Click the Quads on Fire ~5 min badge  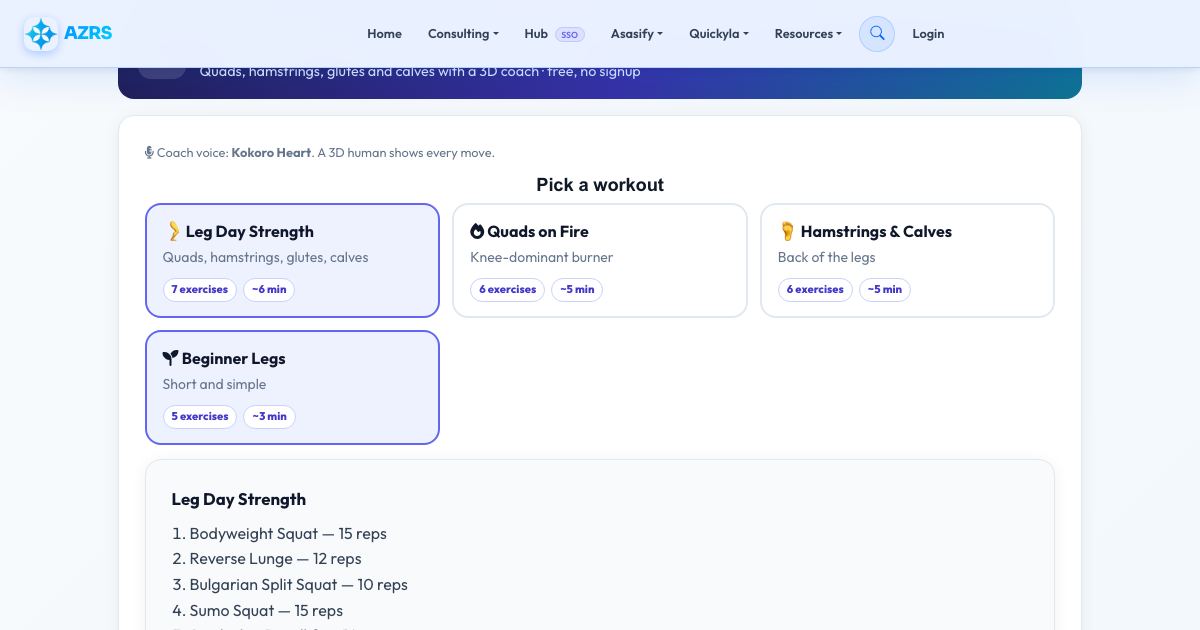pyautogui.click(x=577, y=290)
